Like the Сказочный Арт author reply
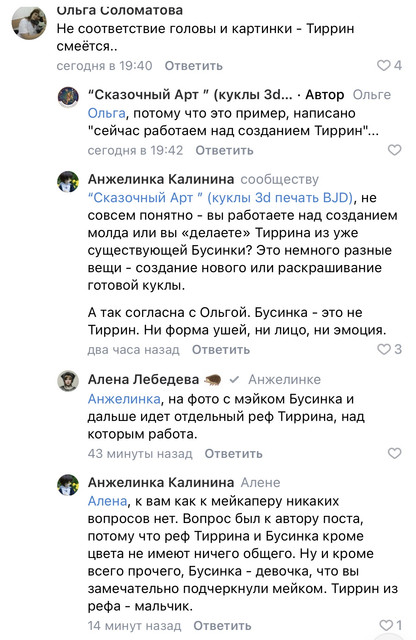This screenshot has width=416, height=640. tap(394, 150)
